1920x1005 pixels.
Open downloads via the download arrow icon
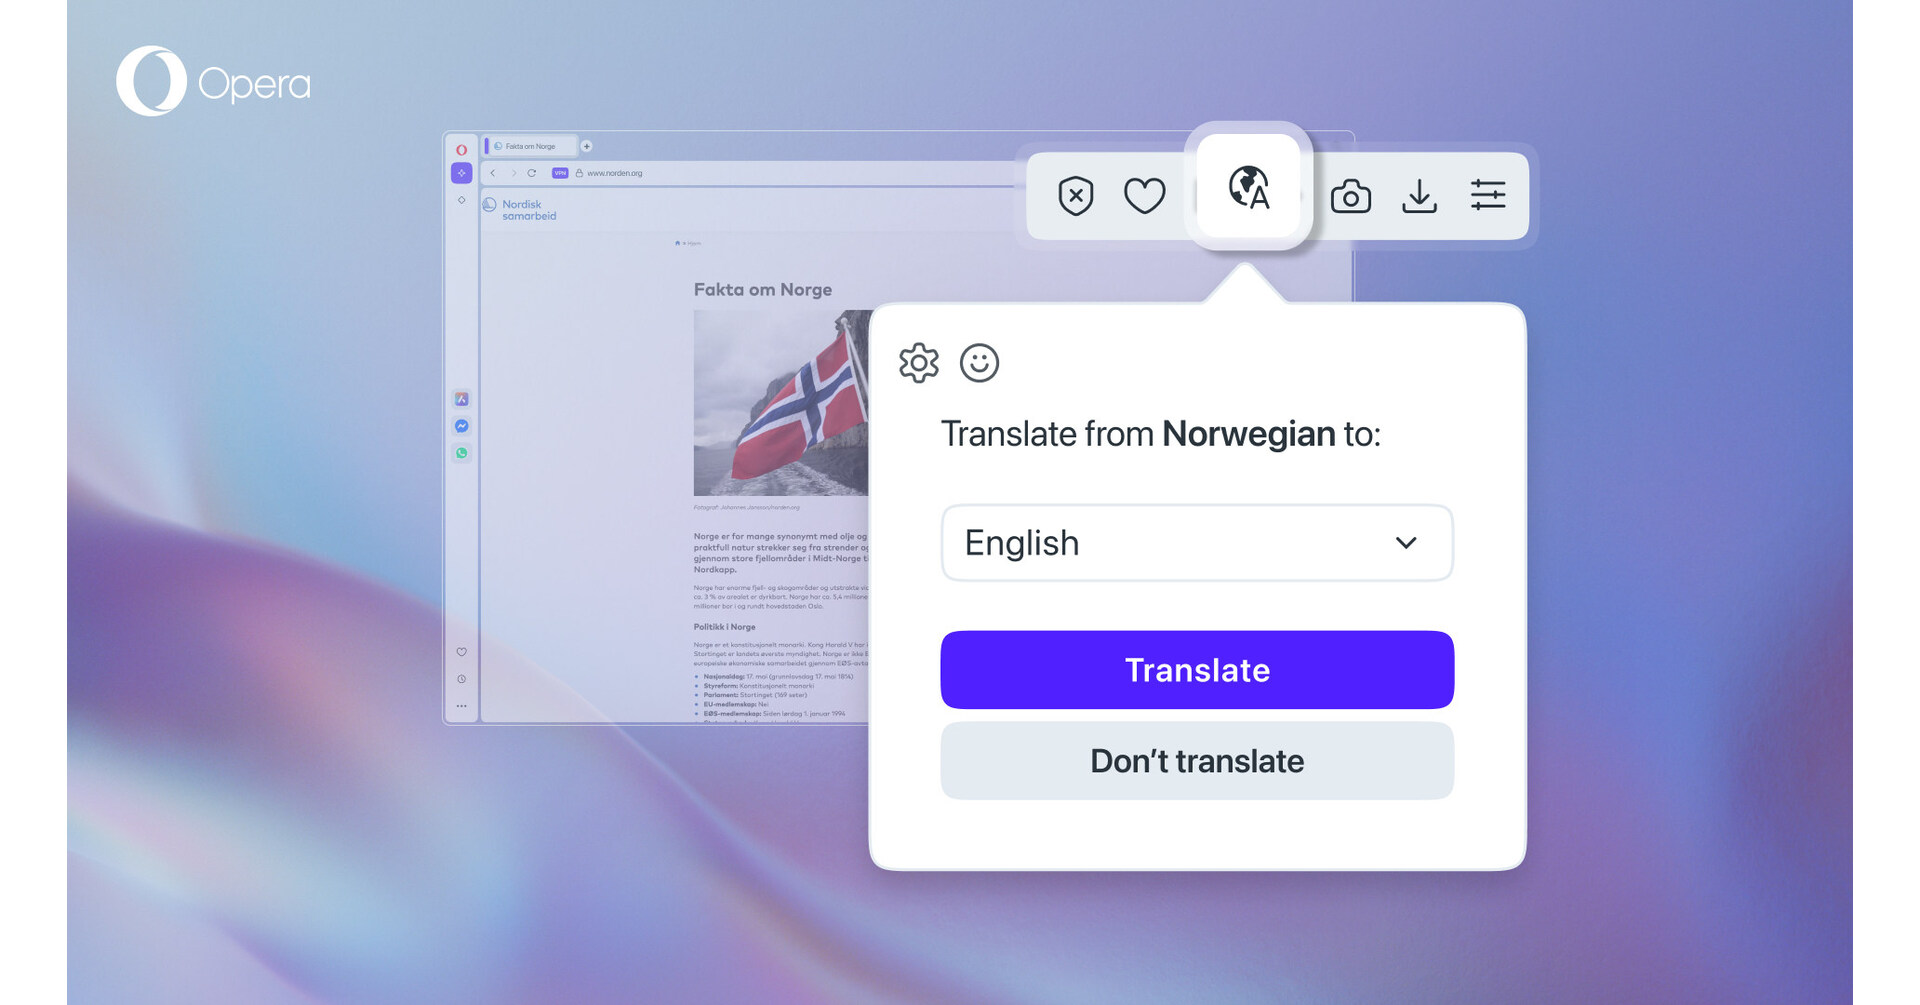1420,196
